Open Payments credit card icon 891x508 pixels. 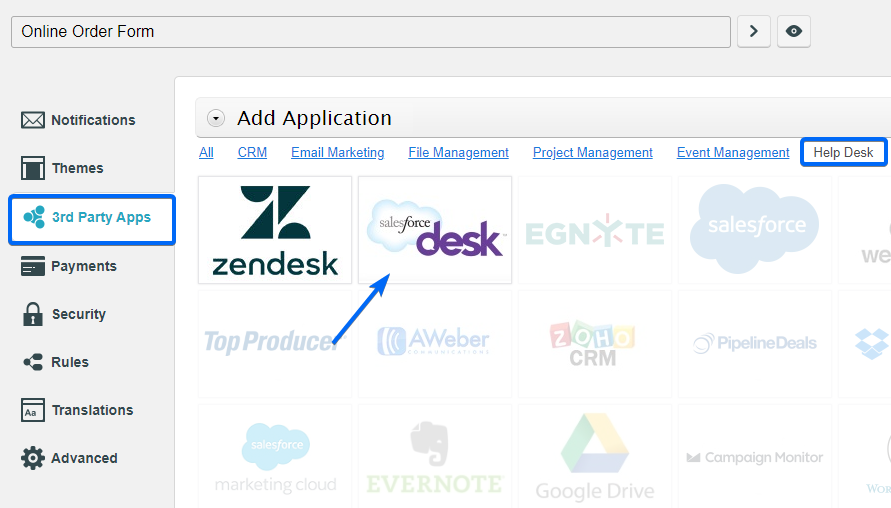(x=33, y=266)
